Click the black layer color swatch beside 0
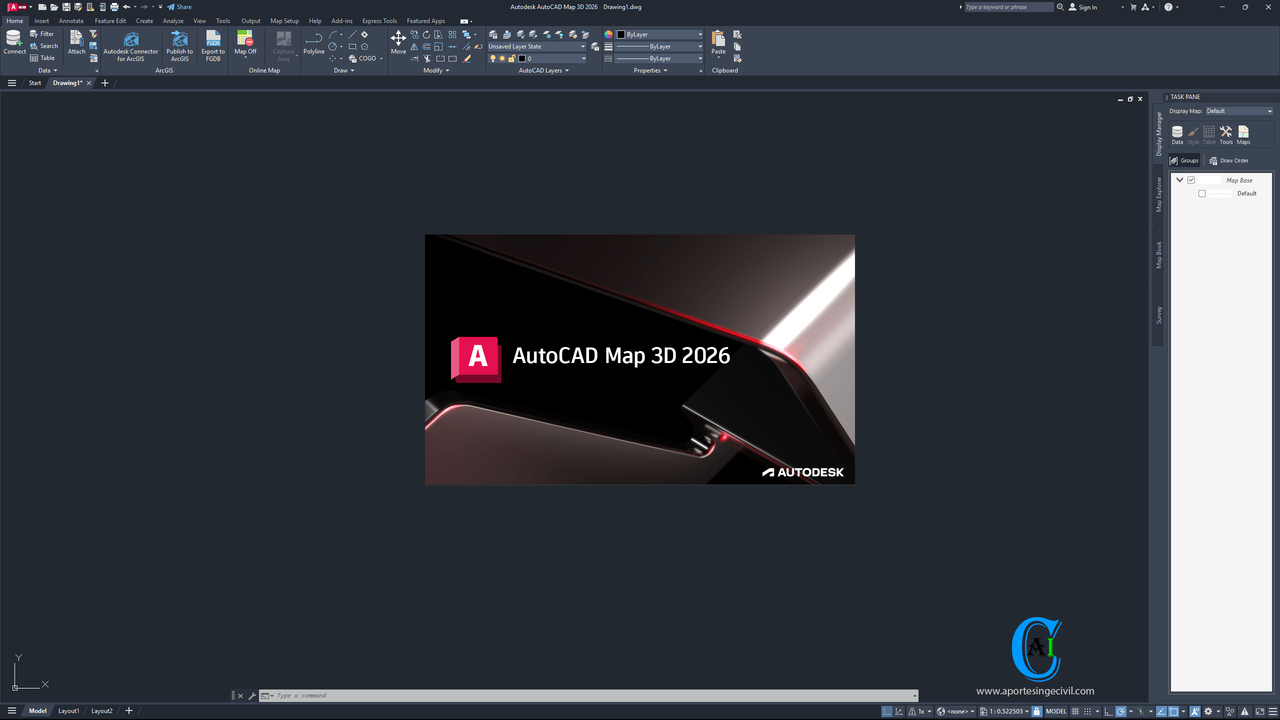Image resolution: width=1280 pixels, height=720 pixels. (x=522, y=58)
